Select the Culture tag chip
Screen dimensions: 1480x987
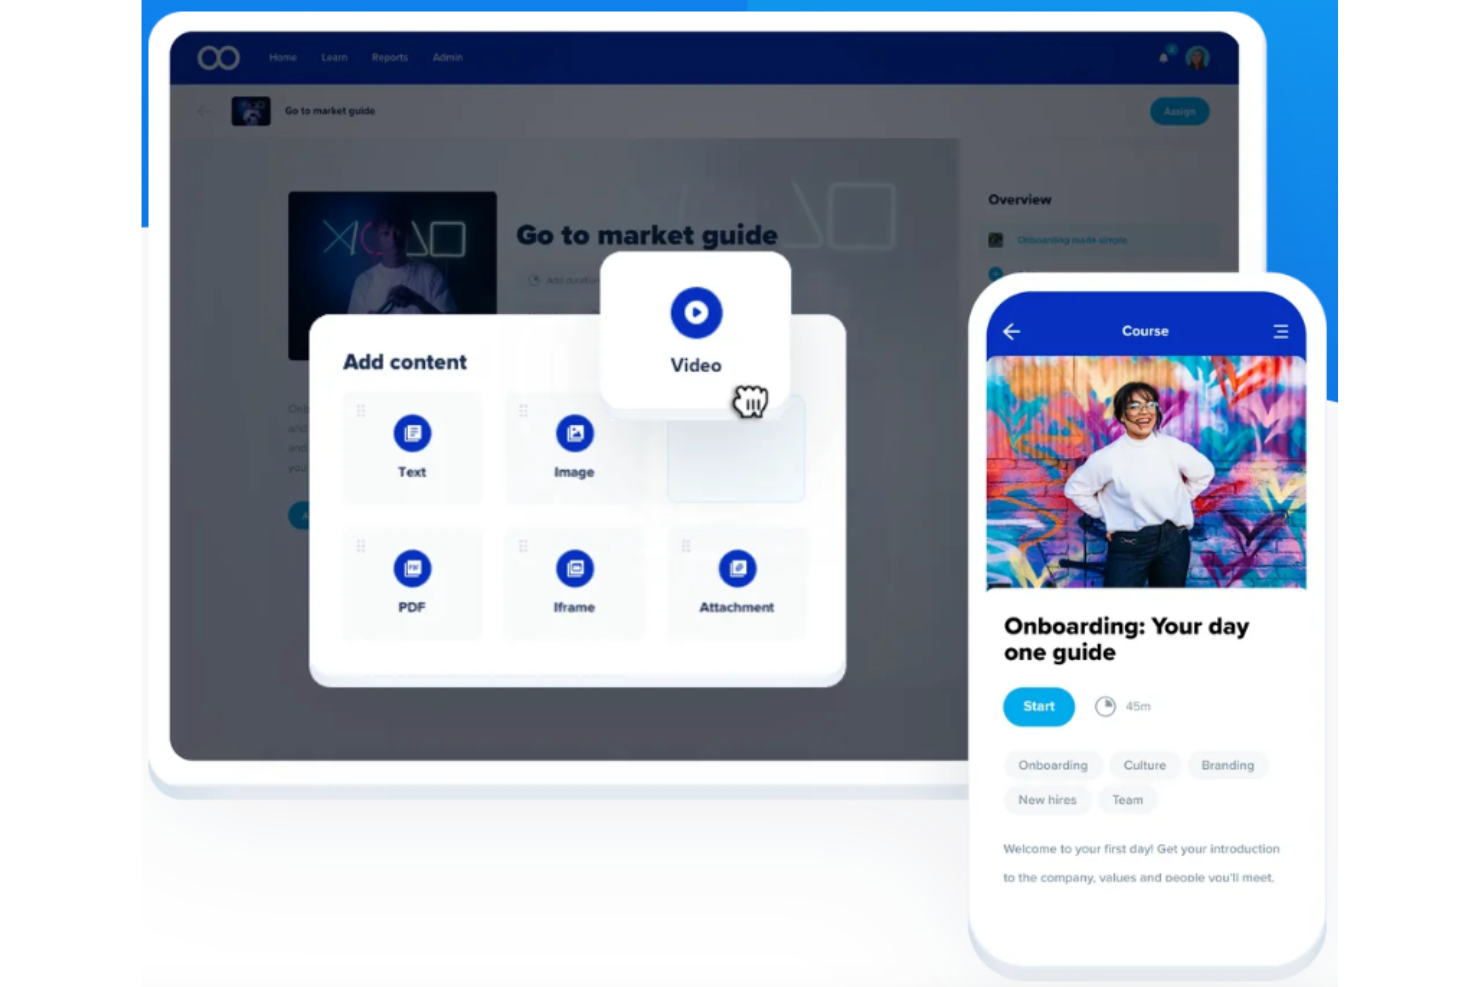1144,765
